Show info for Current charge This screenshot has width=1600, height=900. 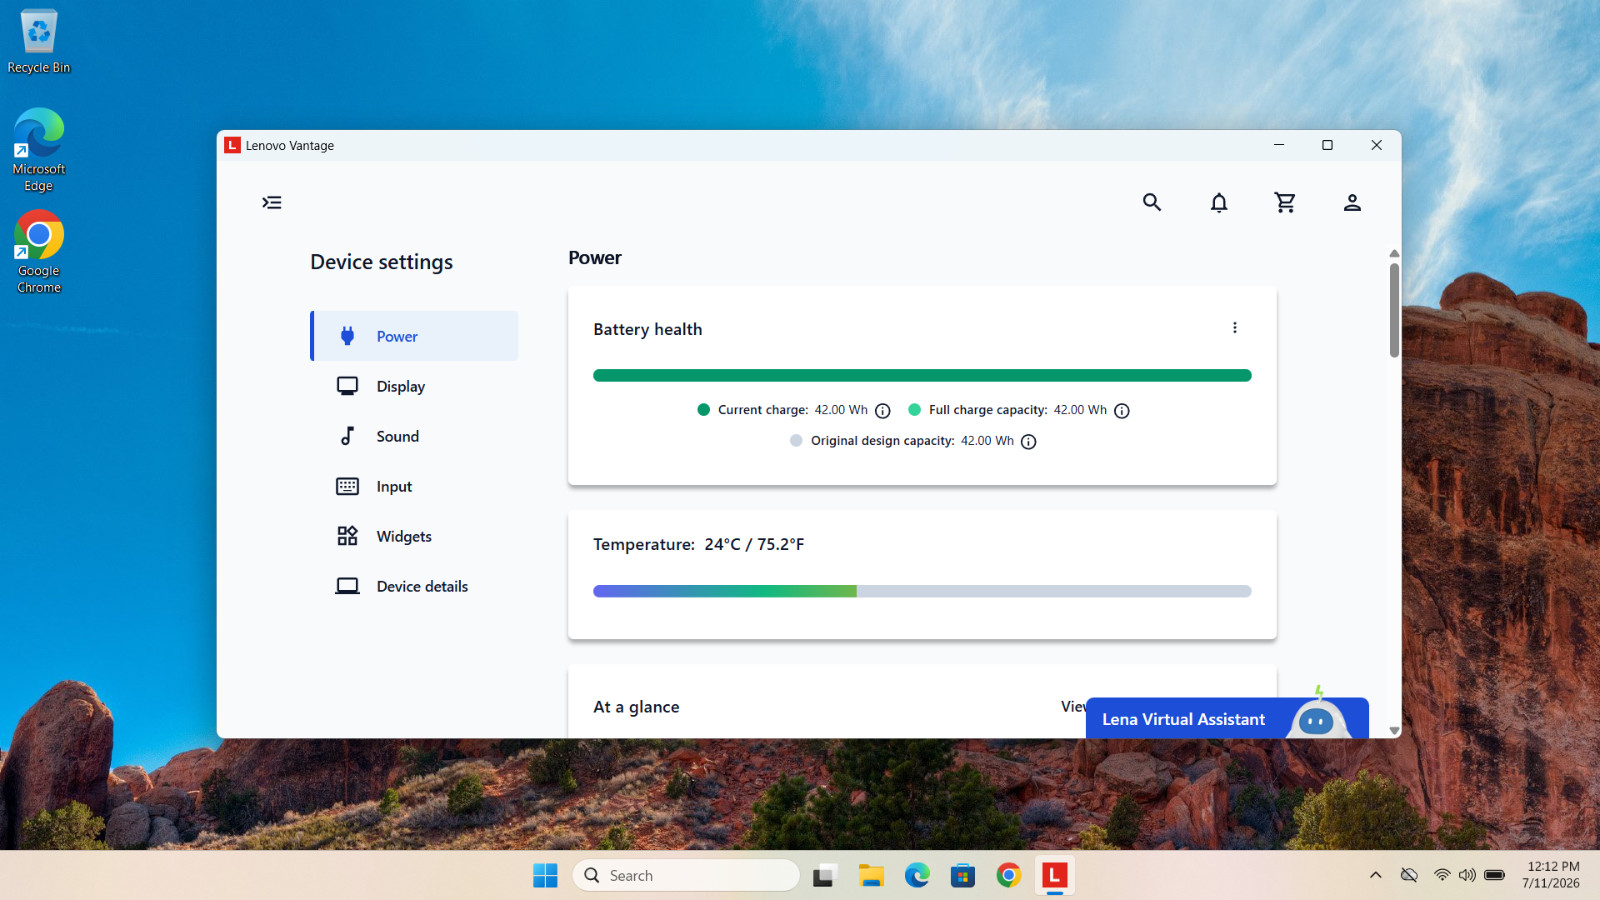(x=883, y=411)
